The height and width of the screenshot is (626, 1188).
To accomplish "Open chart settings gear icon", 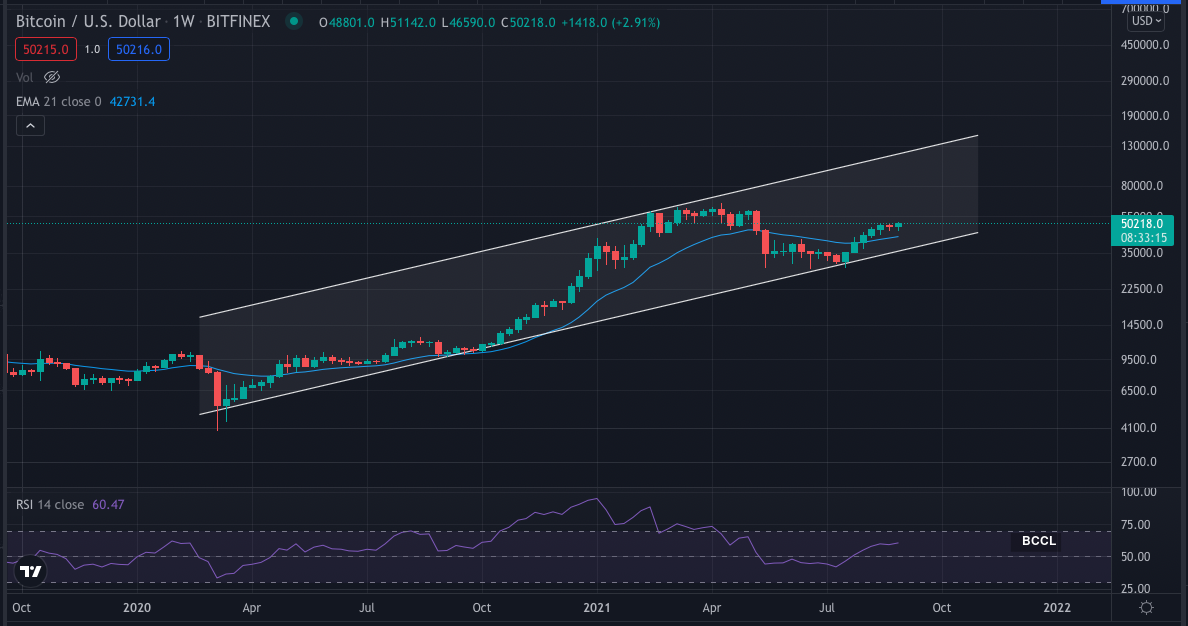I will 1147,607.
